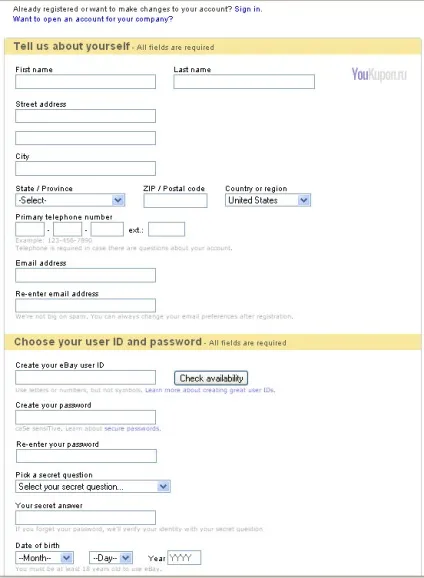Open the company account link
Image resolution: width=424 pixels, height=578 pixels.
point(93,19)
